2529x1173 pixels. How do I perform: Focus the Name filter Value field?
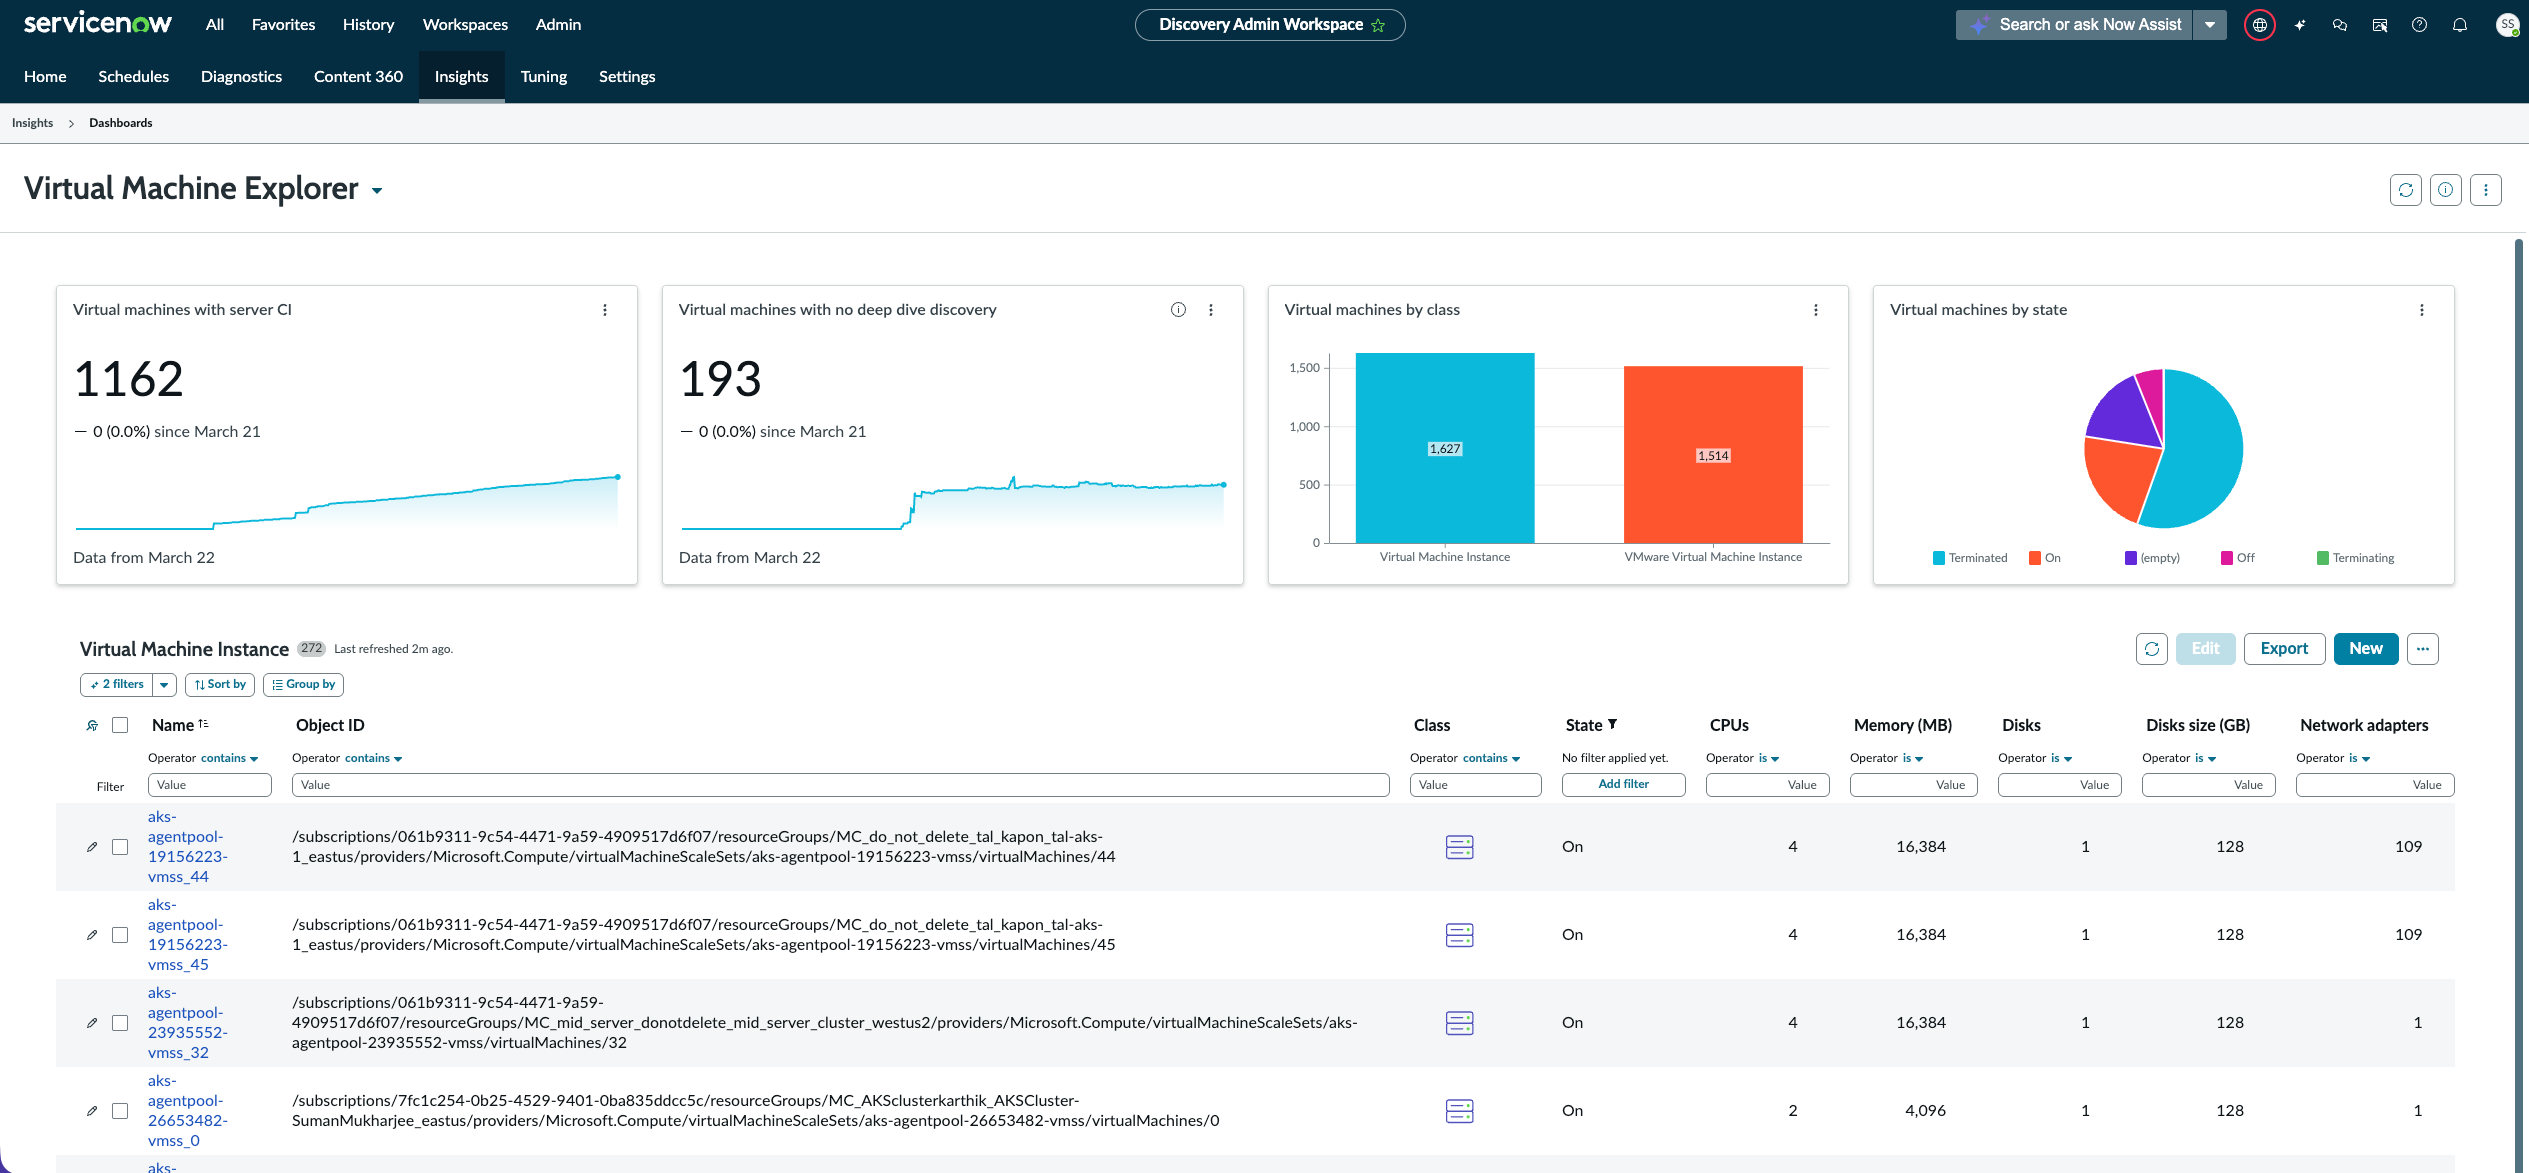210,785
